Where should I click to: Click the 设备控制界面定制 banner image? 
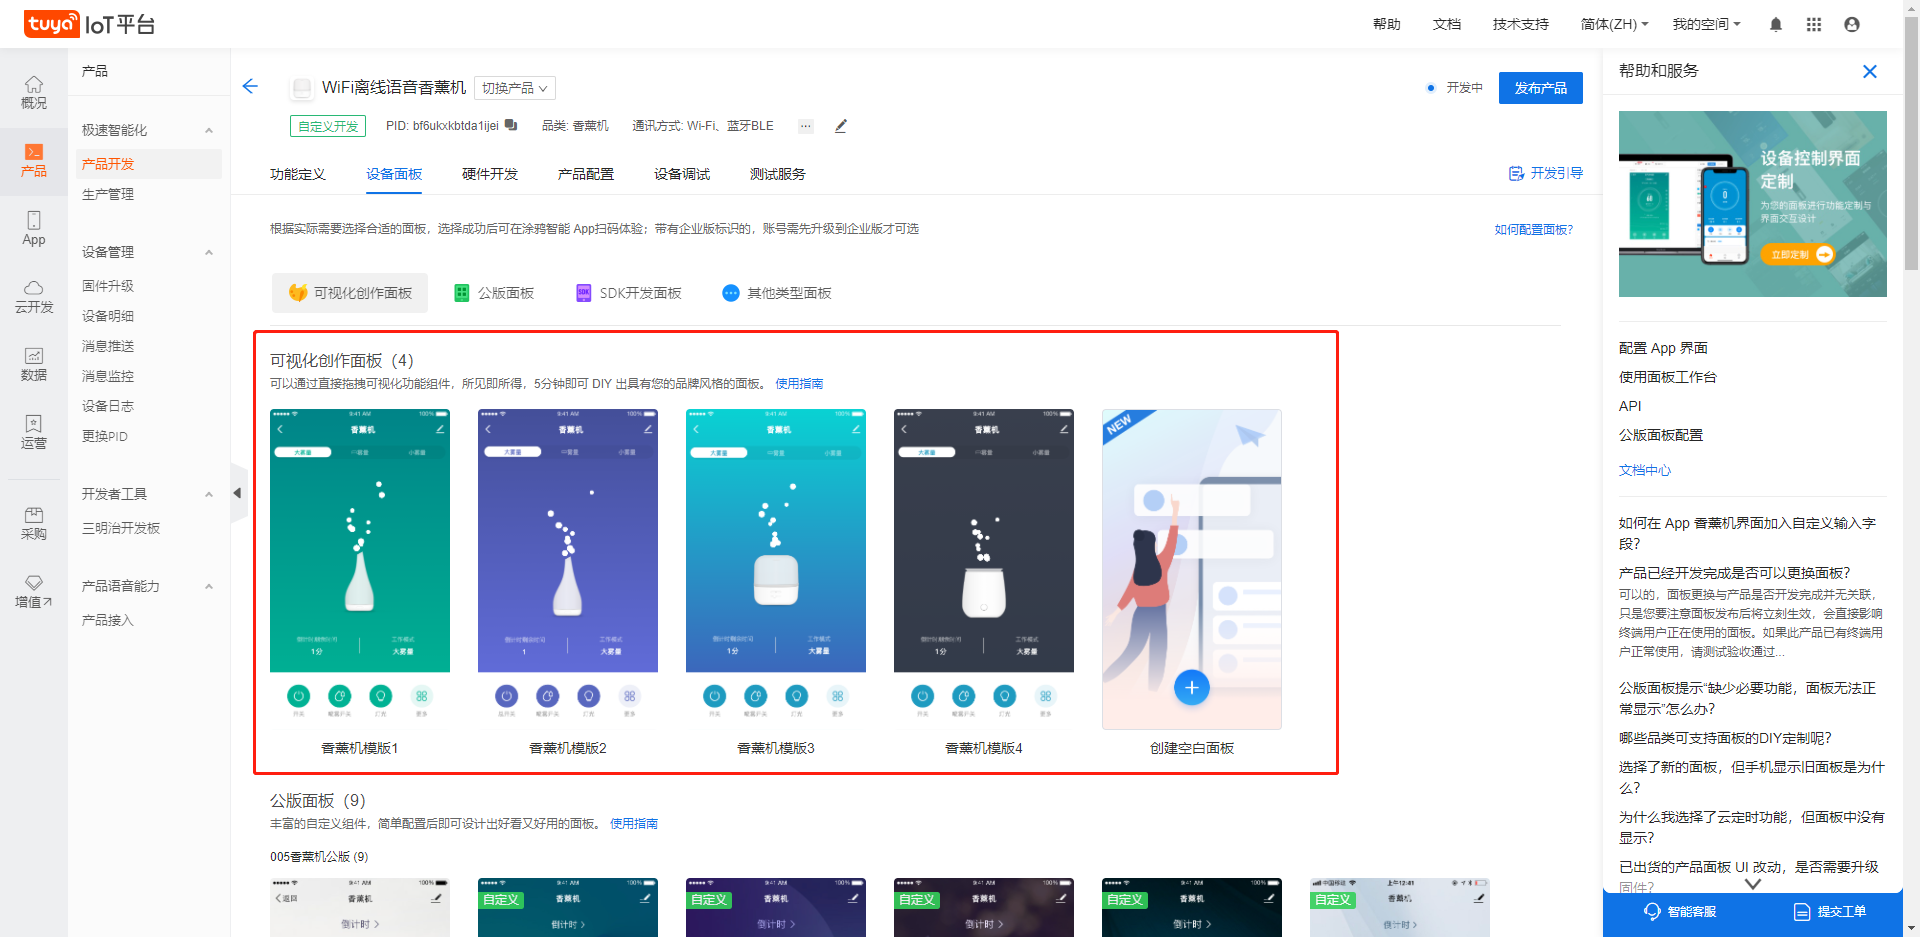coord(1753,204)
